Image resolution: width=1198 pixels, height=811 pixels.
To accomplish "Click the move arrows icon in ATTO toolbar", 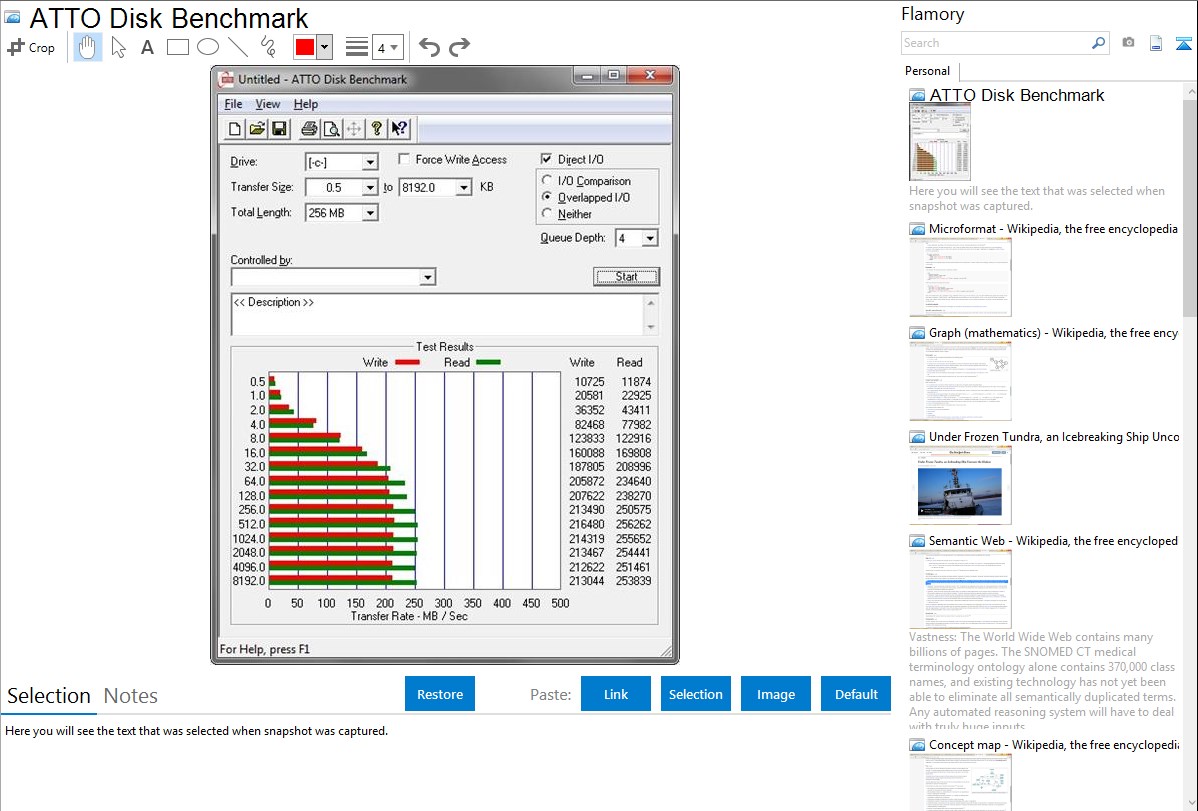I will (x=353, y=128).
